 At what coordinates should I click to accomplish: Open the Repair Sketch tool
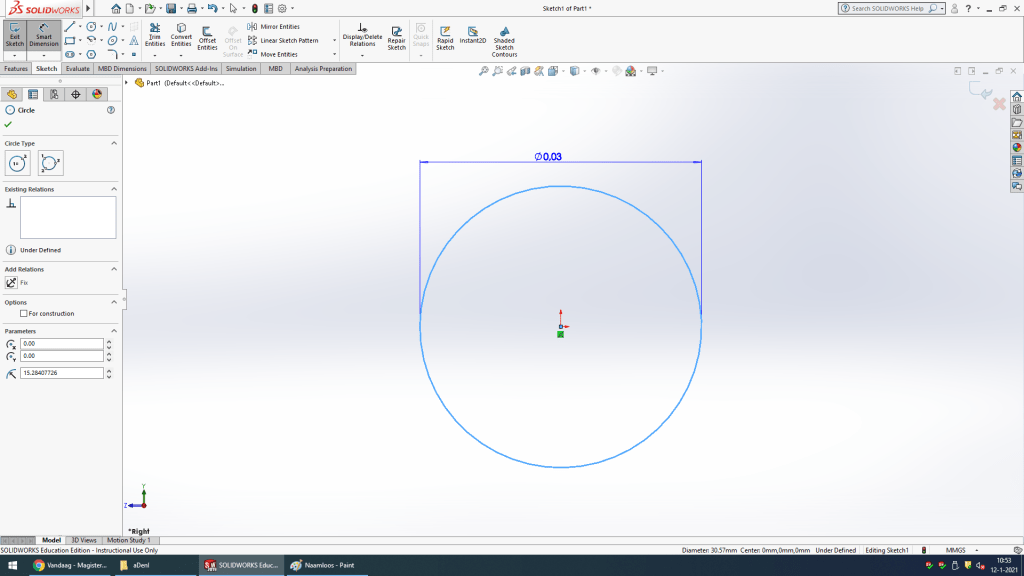tap(397, 38)
